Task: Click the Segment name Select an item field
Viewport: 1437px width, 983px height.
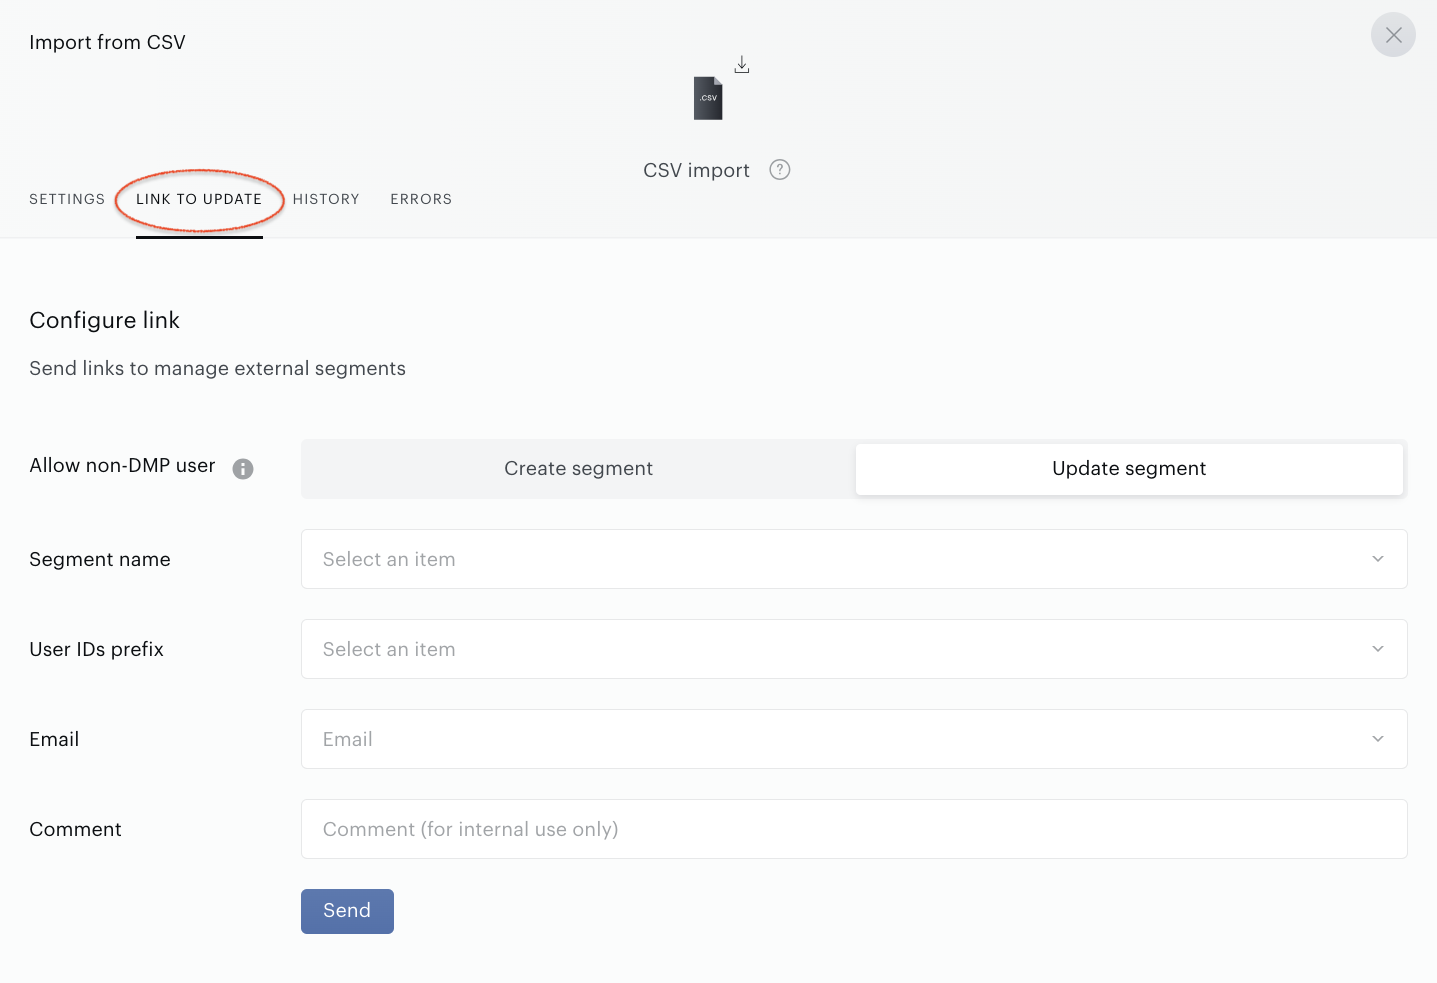Action: point(854,559)
